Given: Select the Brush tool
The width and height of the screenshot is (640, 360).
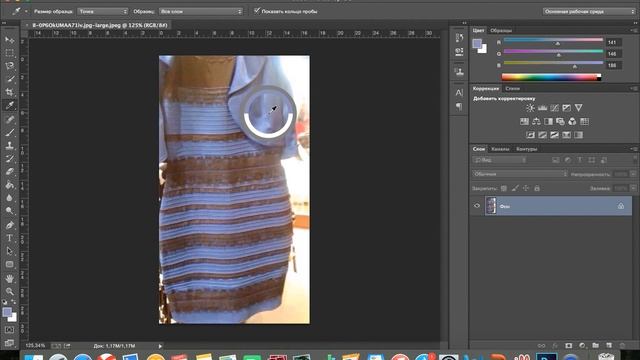Looking at the screenshot, I should point(9,132).
